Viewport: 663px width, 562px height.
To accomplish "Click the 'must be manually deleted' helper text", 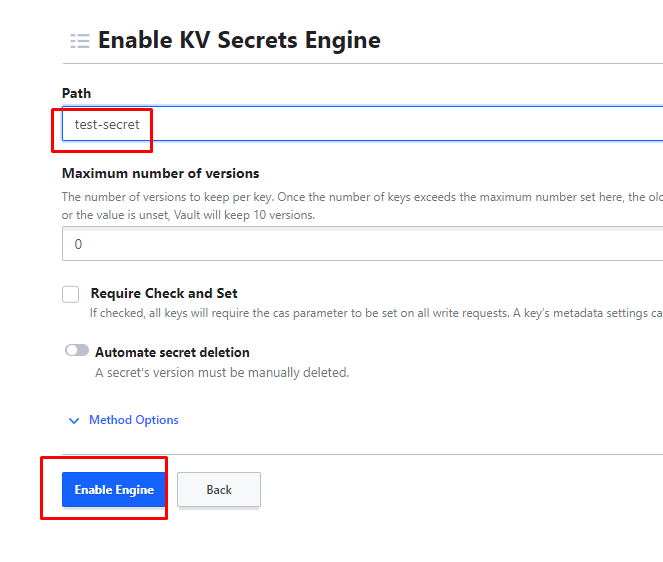I will click(x=221, y=373).
